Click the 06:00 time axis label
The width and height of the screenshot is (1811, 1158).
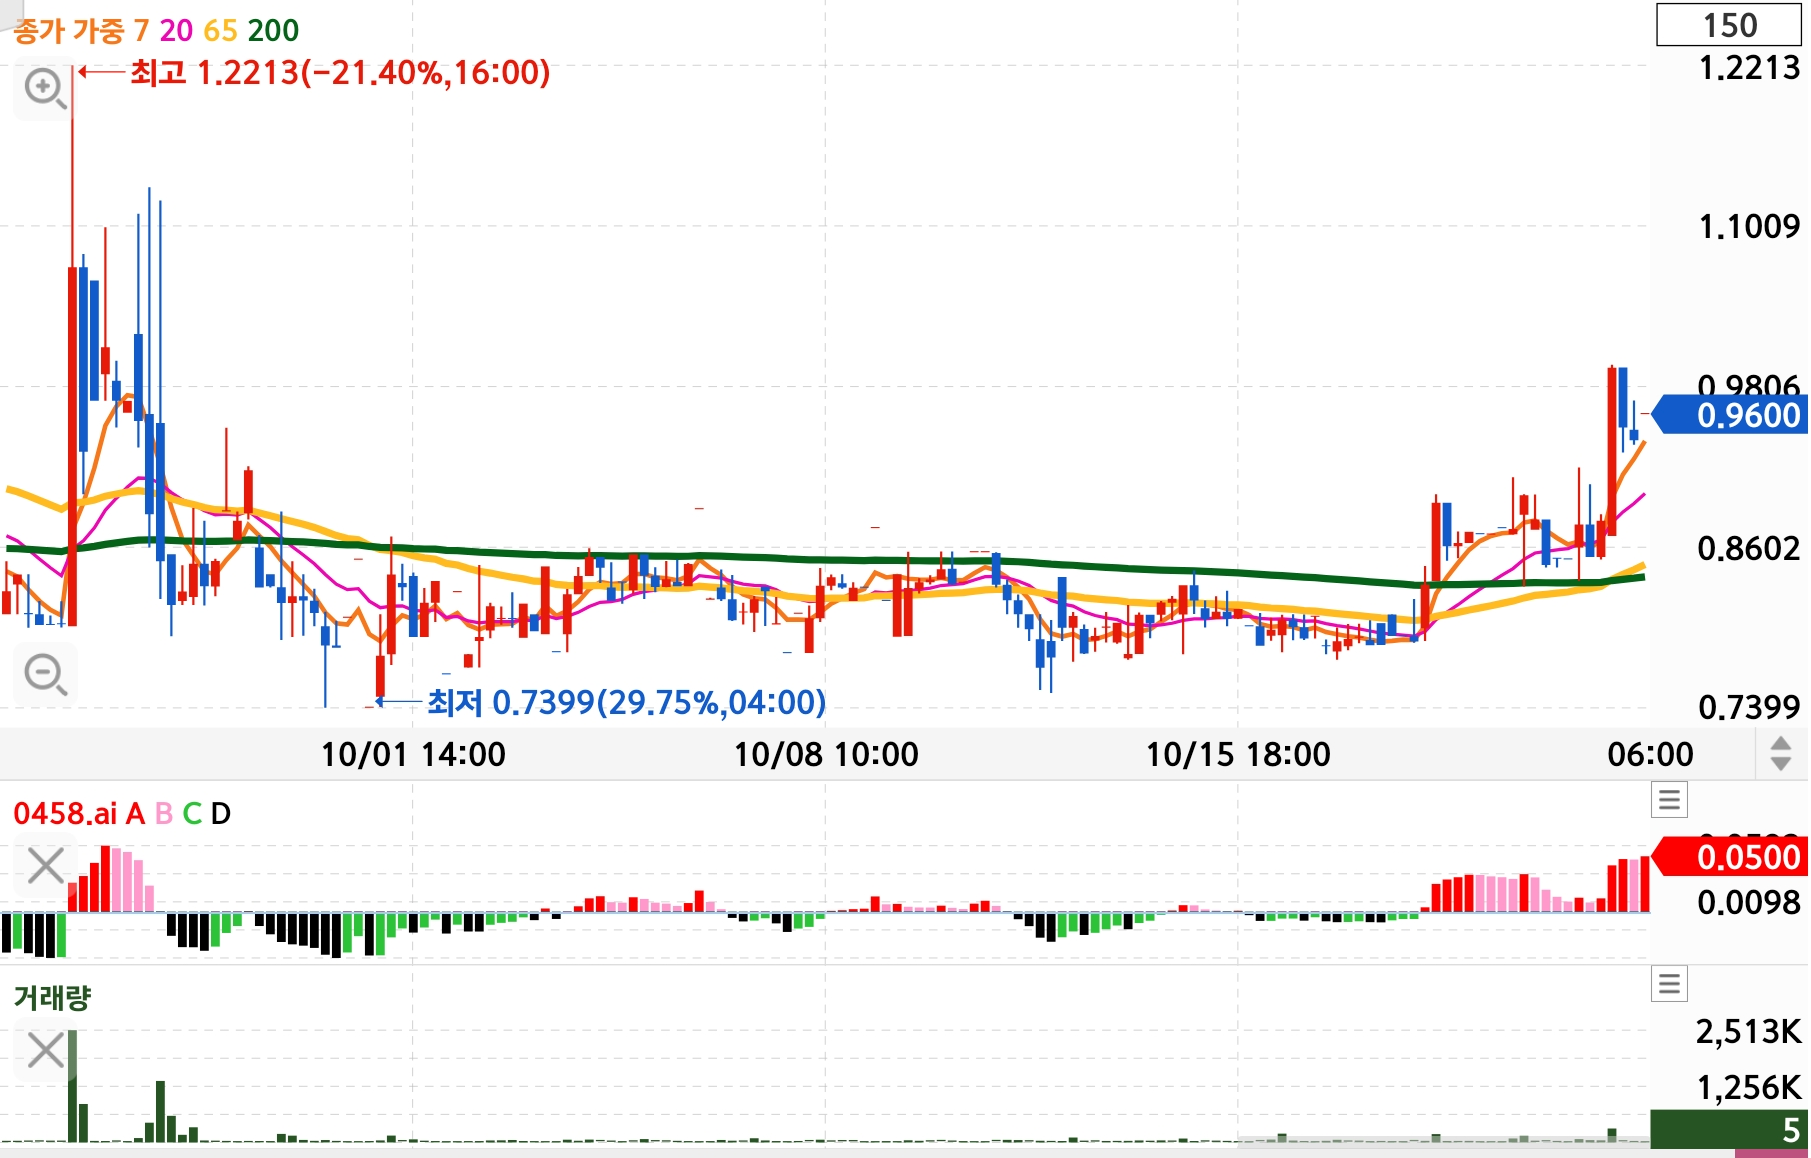click(1650, 754)
